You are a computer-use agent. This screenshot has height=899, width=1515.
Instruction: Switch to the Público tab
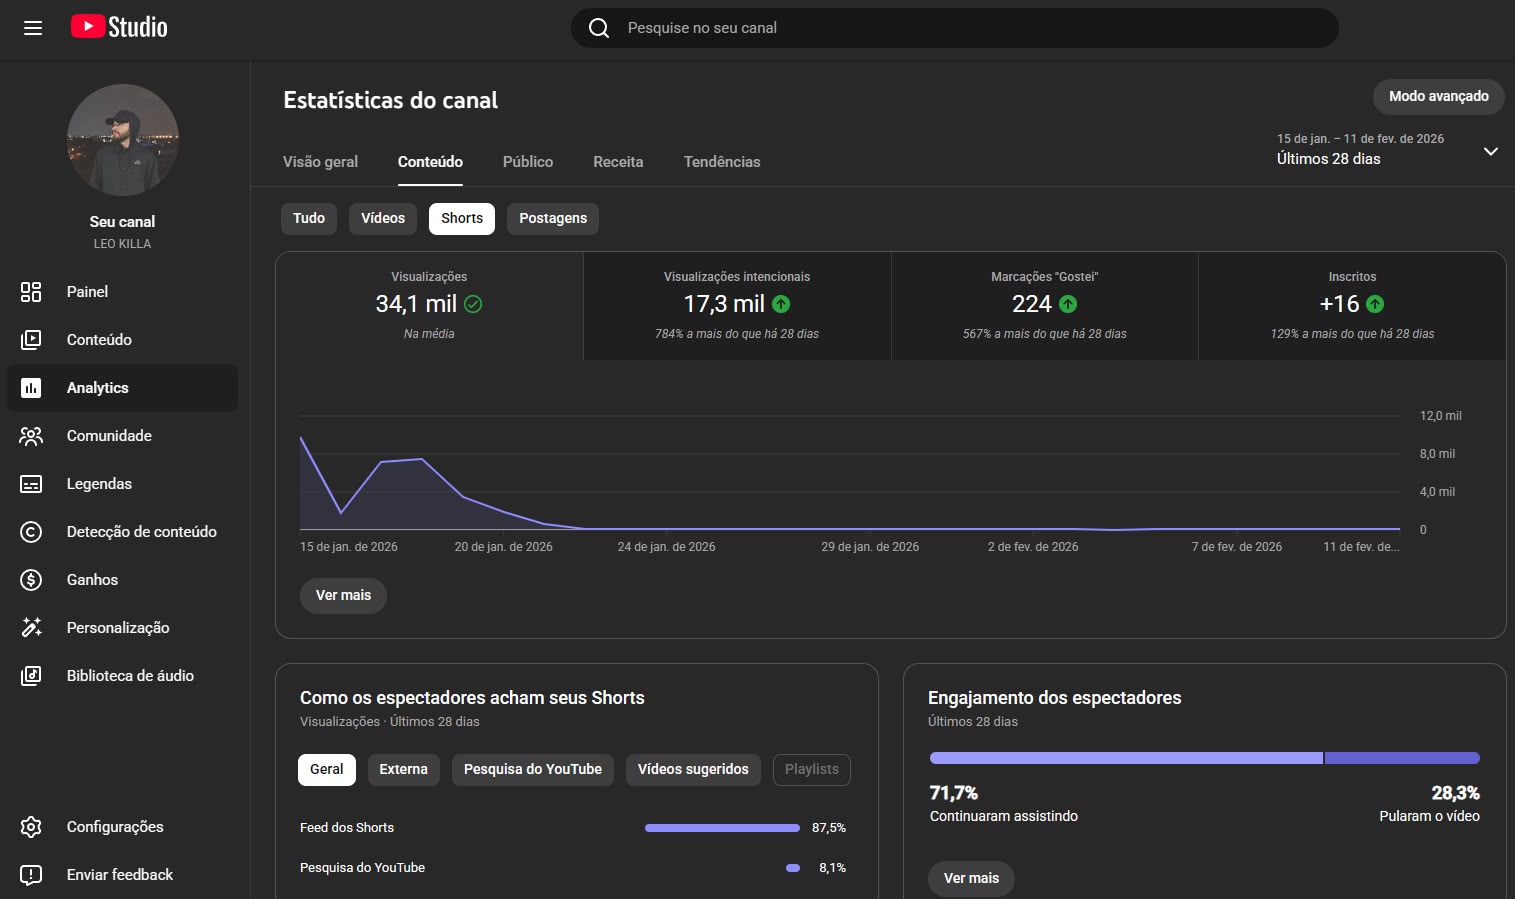[x=528, y=162]
